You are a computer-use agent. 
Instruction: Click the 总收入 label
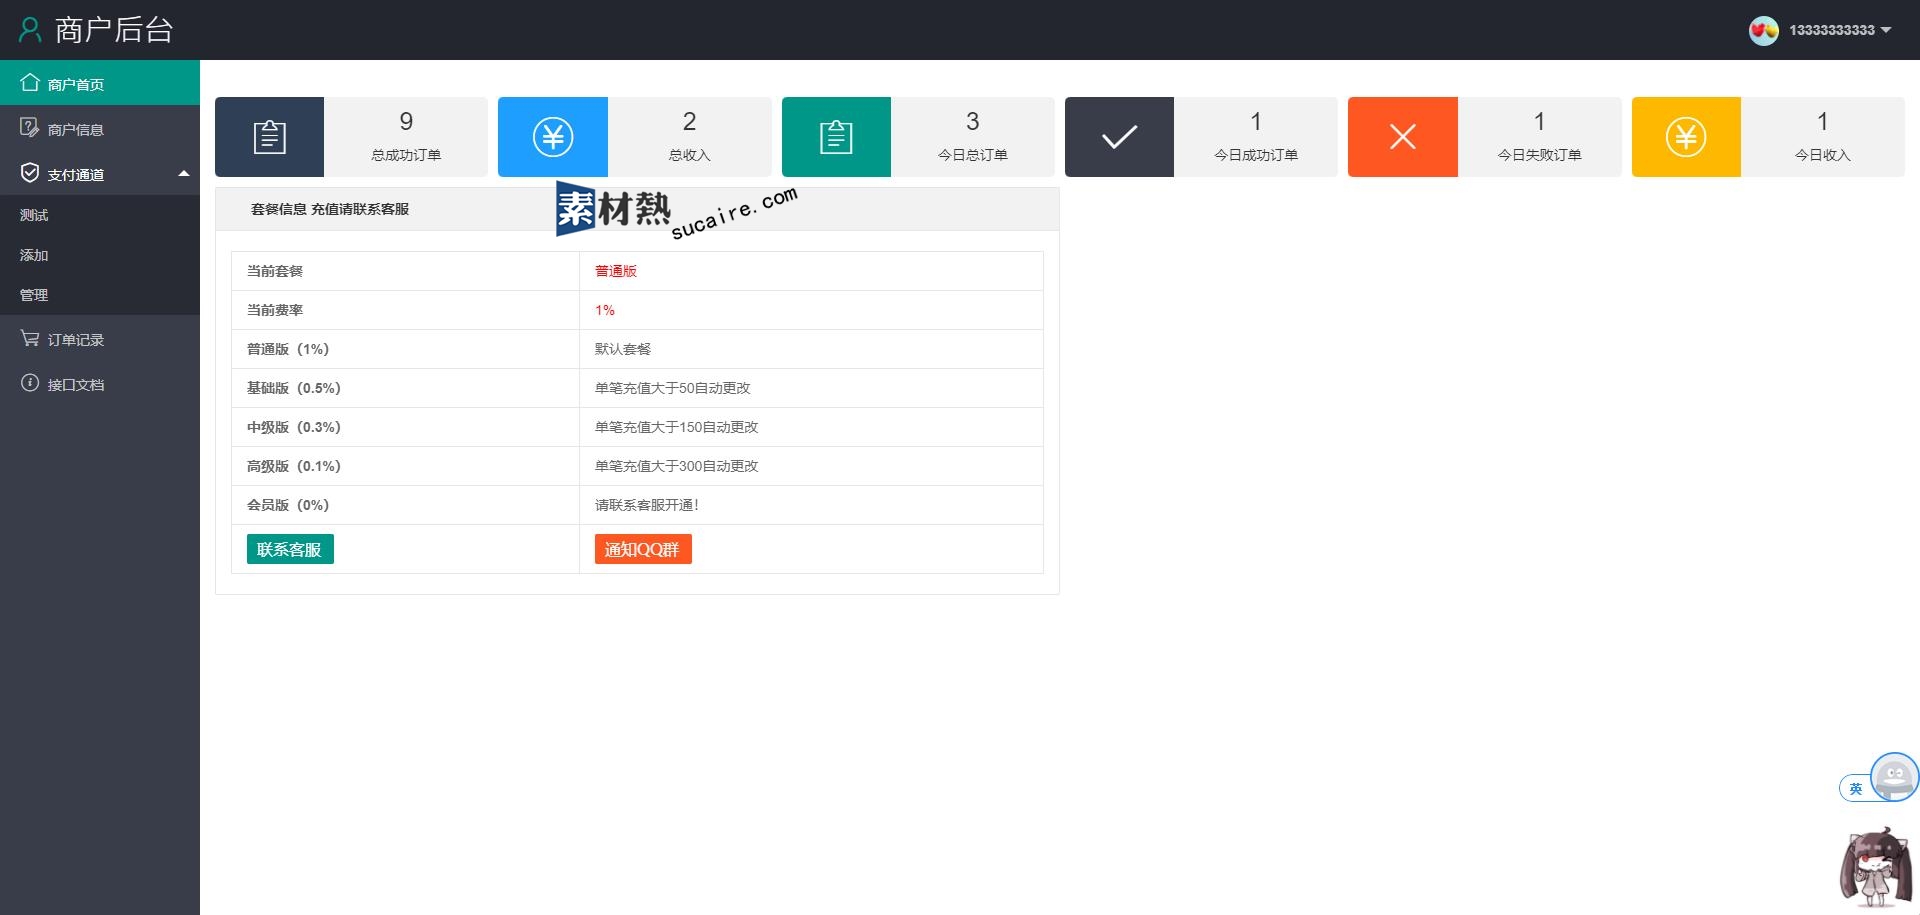[x=689, y=155]
